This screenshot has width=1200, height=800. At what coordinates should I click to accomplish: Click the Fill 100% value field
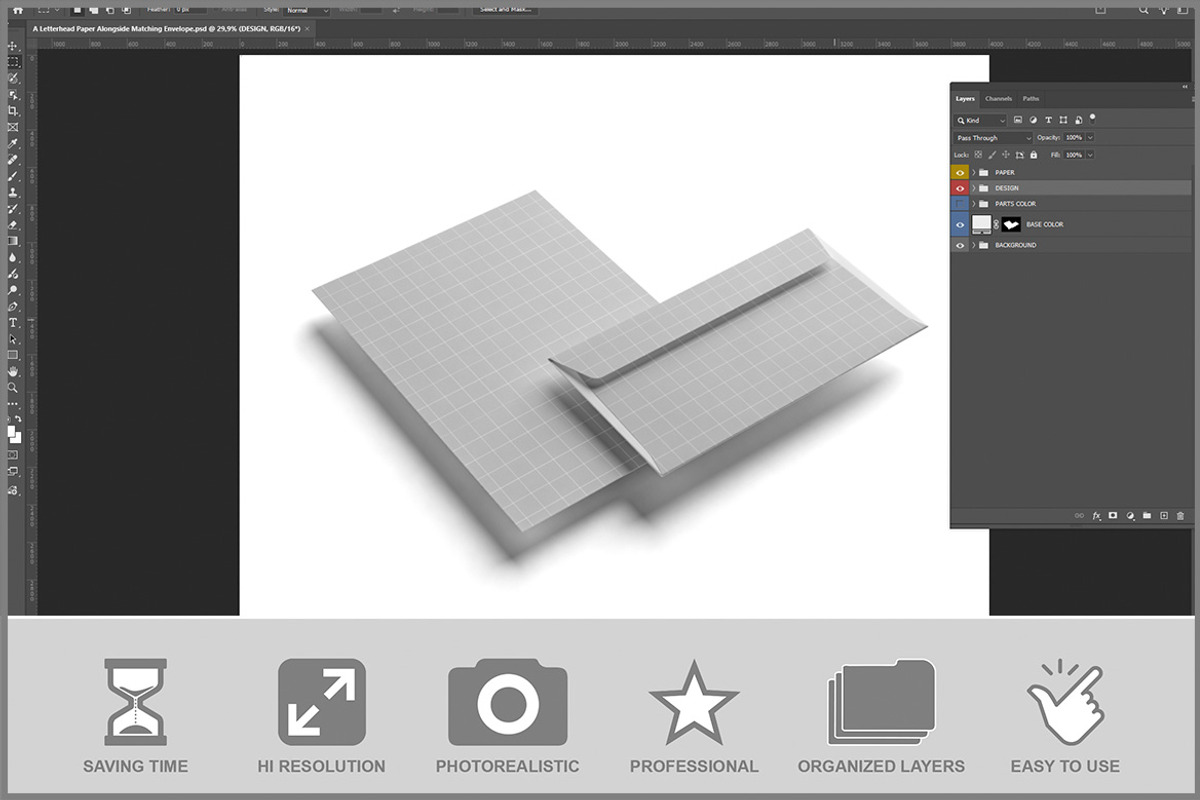(x=1074, y=155)
